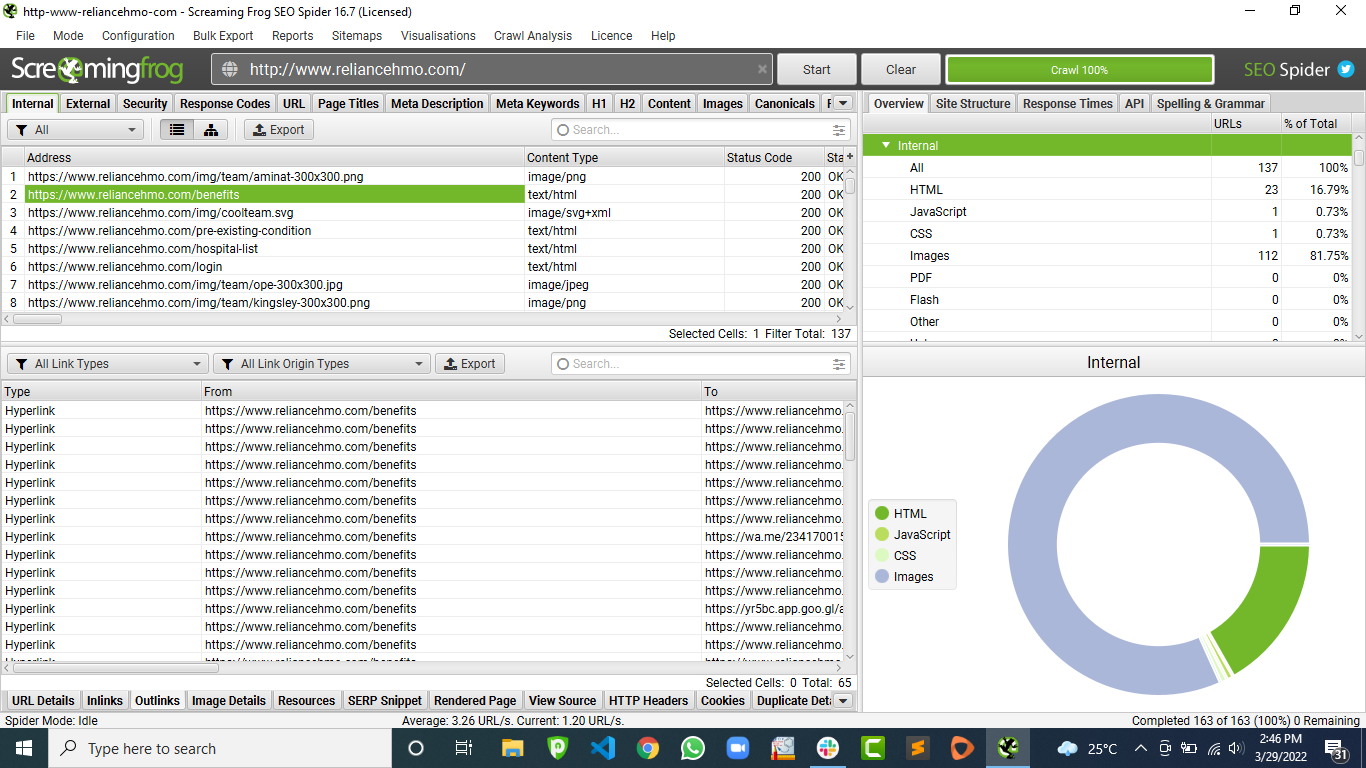This screenshot has width=1366, height=768.
Task: Open the All Link Types dropdown
Action: pyautogui.click(x=108, y=364)
